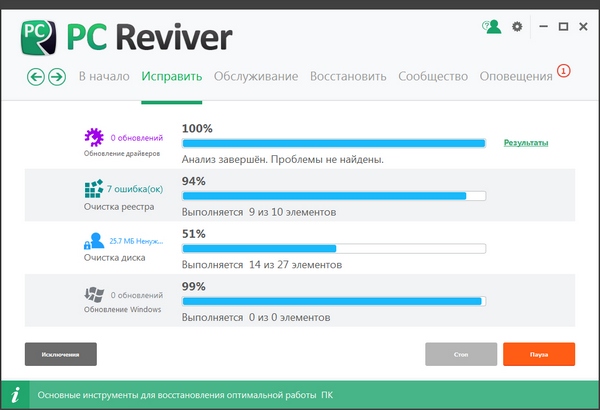600x410 pixels.
Task: Open the Сообщество tab
Action: click(433, 76)
